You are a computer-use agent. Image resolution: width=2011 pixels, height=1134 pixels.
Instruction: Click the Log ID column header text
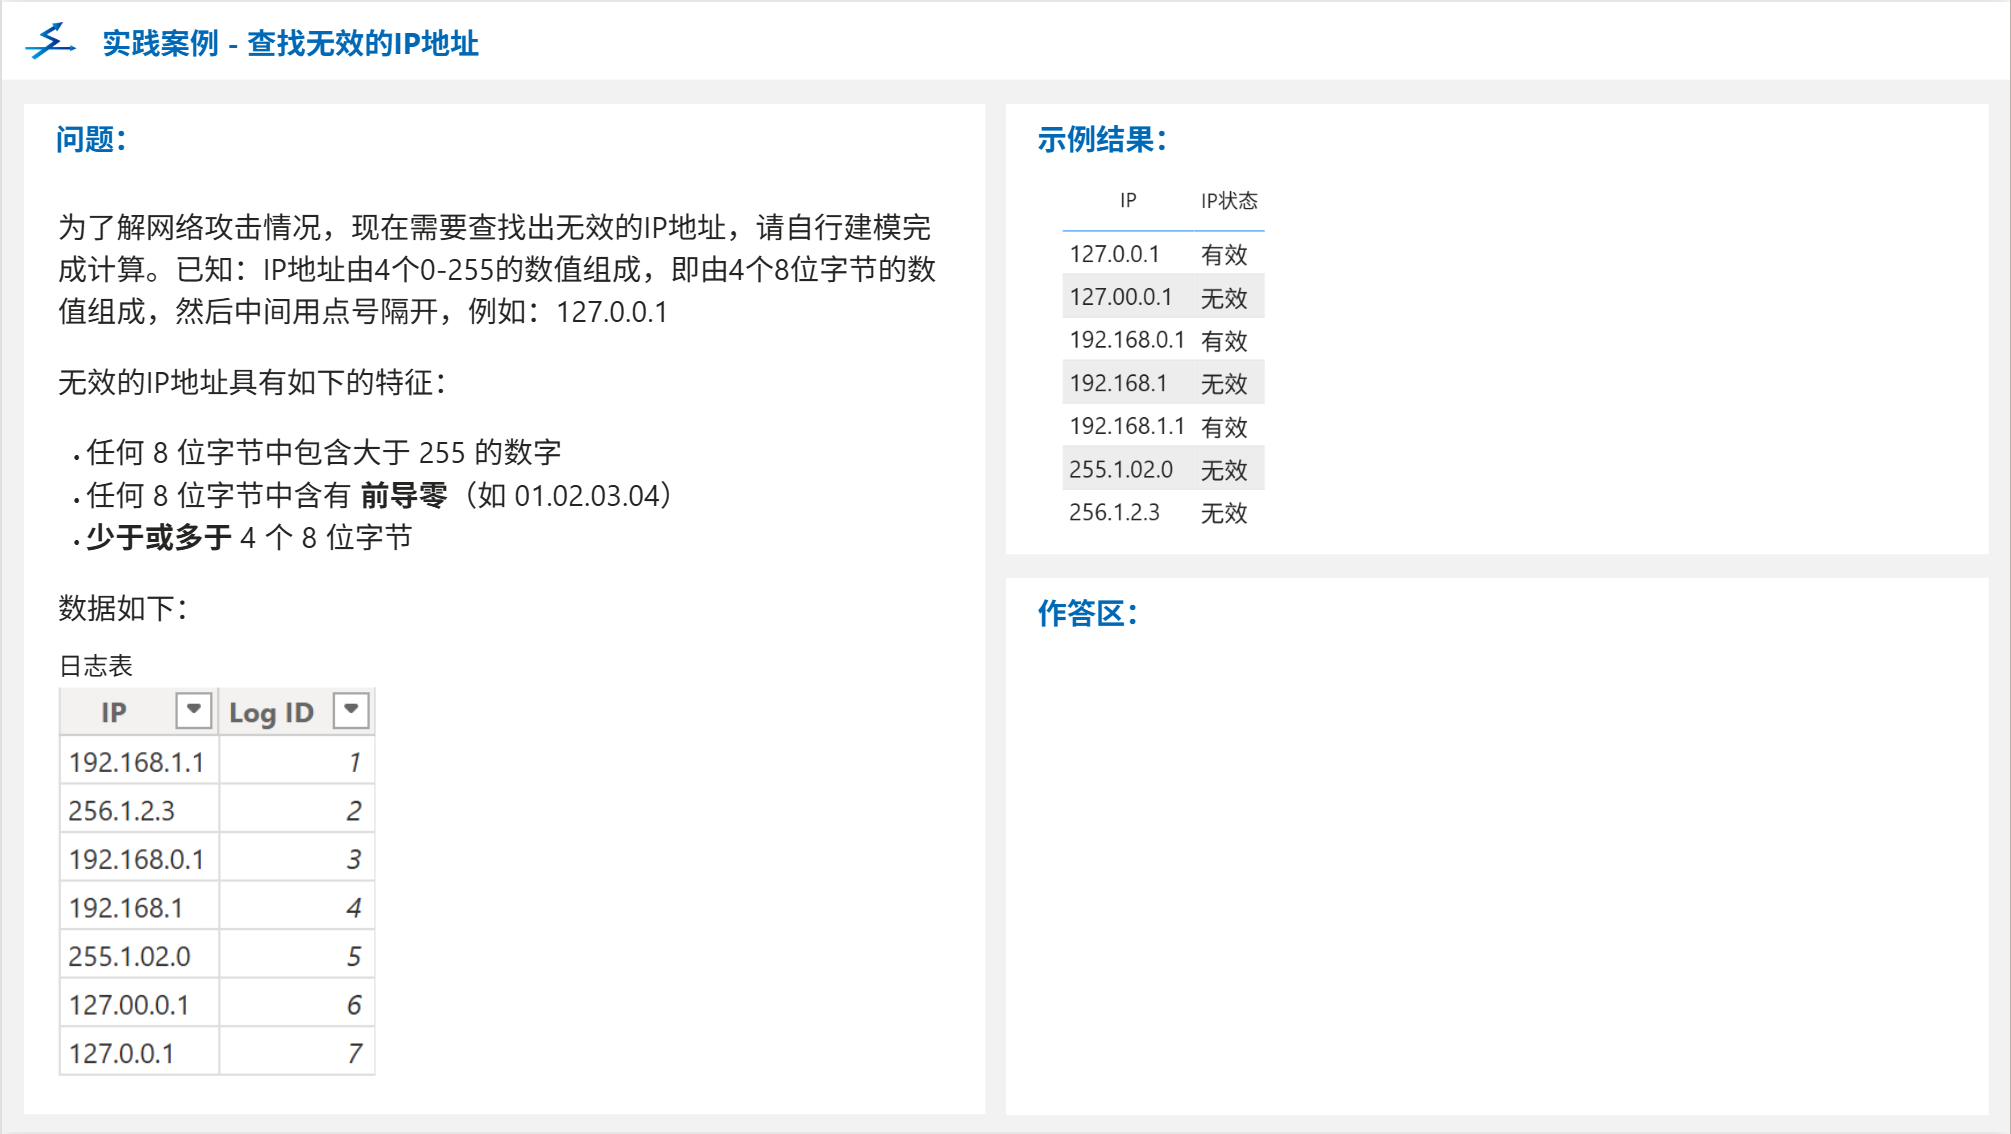[271, 712]
